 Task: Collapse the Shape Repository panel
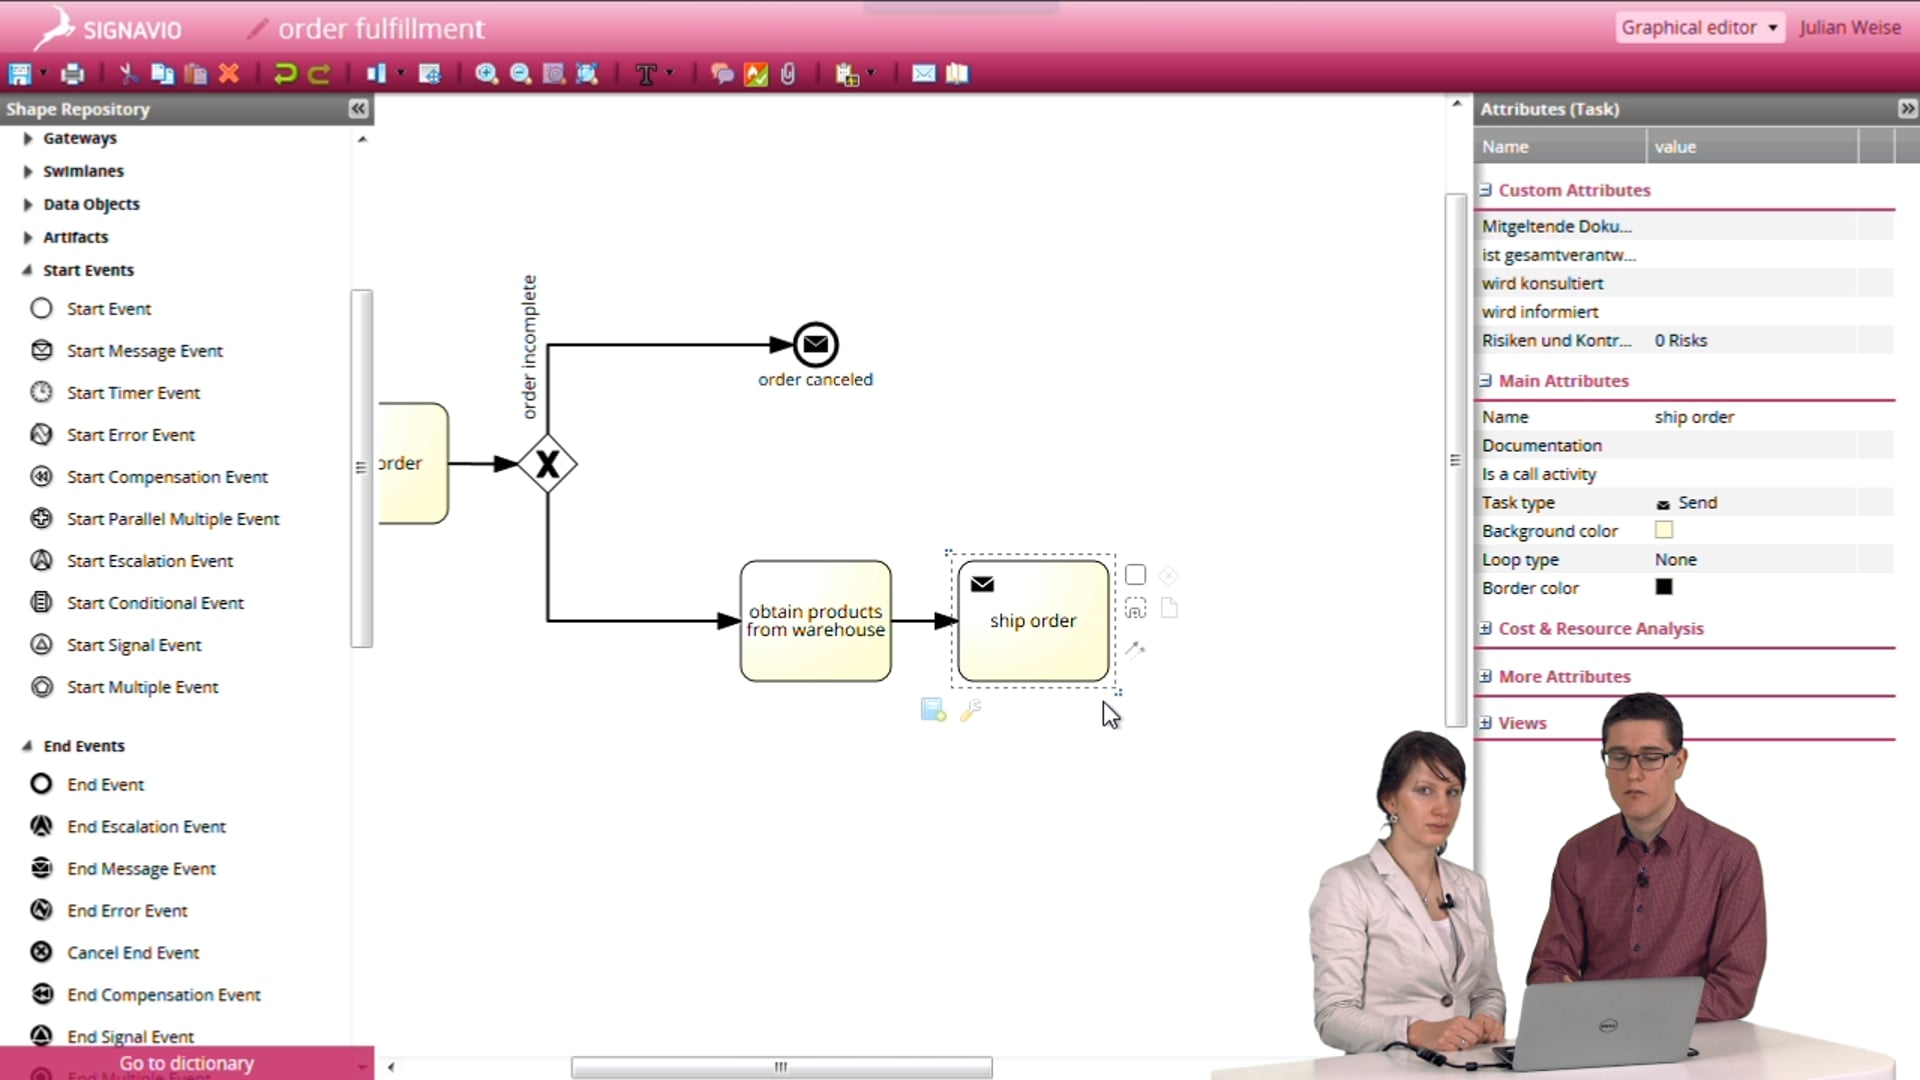358,109
